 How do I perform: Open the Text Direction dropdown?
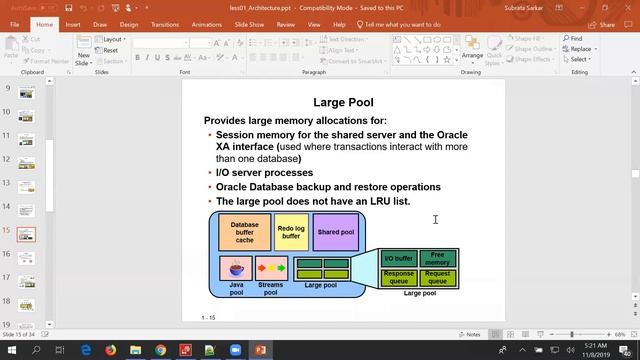coord(344,39)
